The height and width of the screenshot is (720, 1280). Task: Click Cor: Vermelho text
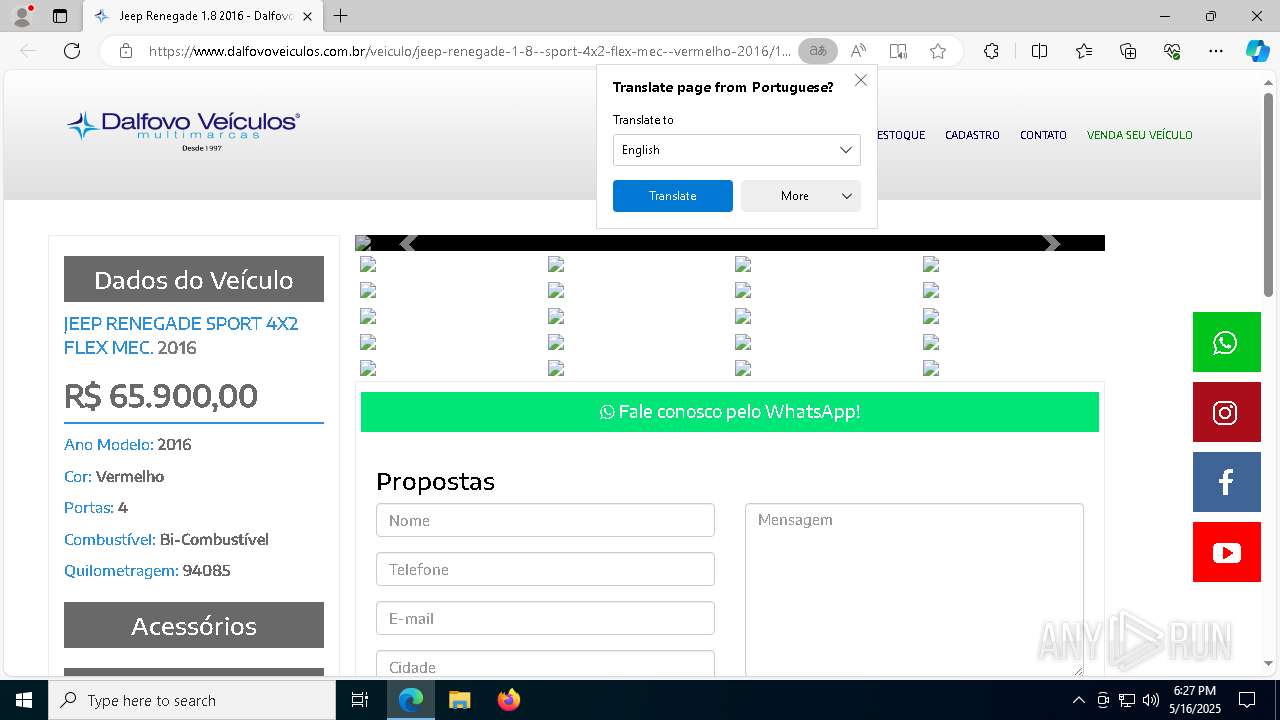tap(114, 477)
